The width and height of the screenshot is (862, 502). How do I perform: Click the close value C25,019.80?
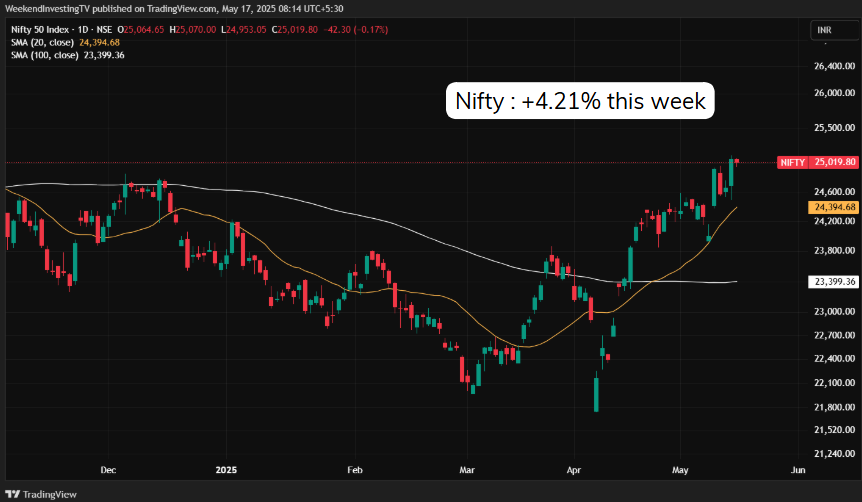(x=294, y=30)
